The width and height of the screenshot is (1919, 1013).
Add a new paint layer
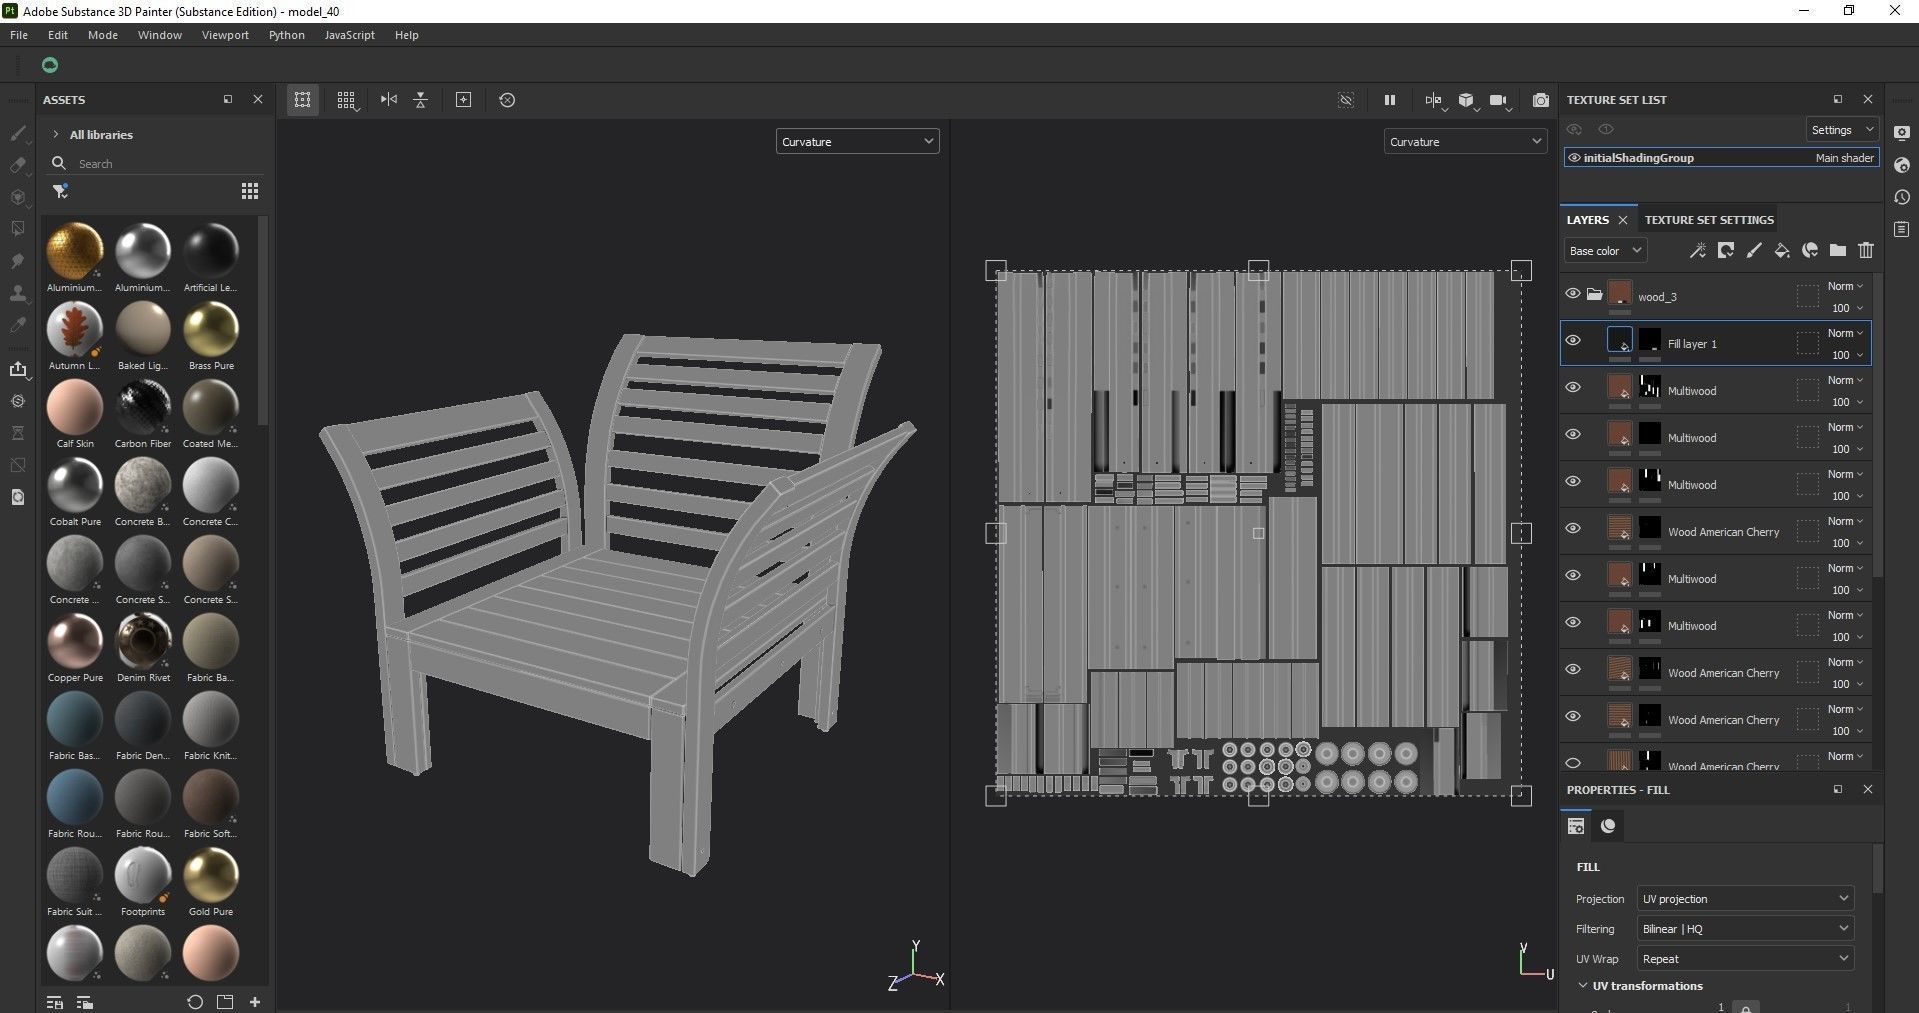(x=1754, y=251)
